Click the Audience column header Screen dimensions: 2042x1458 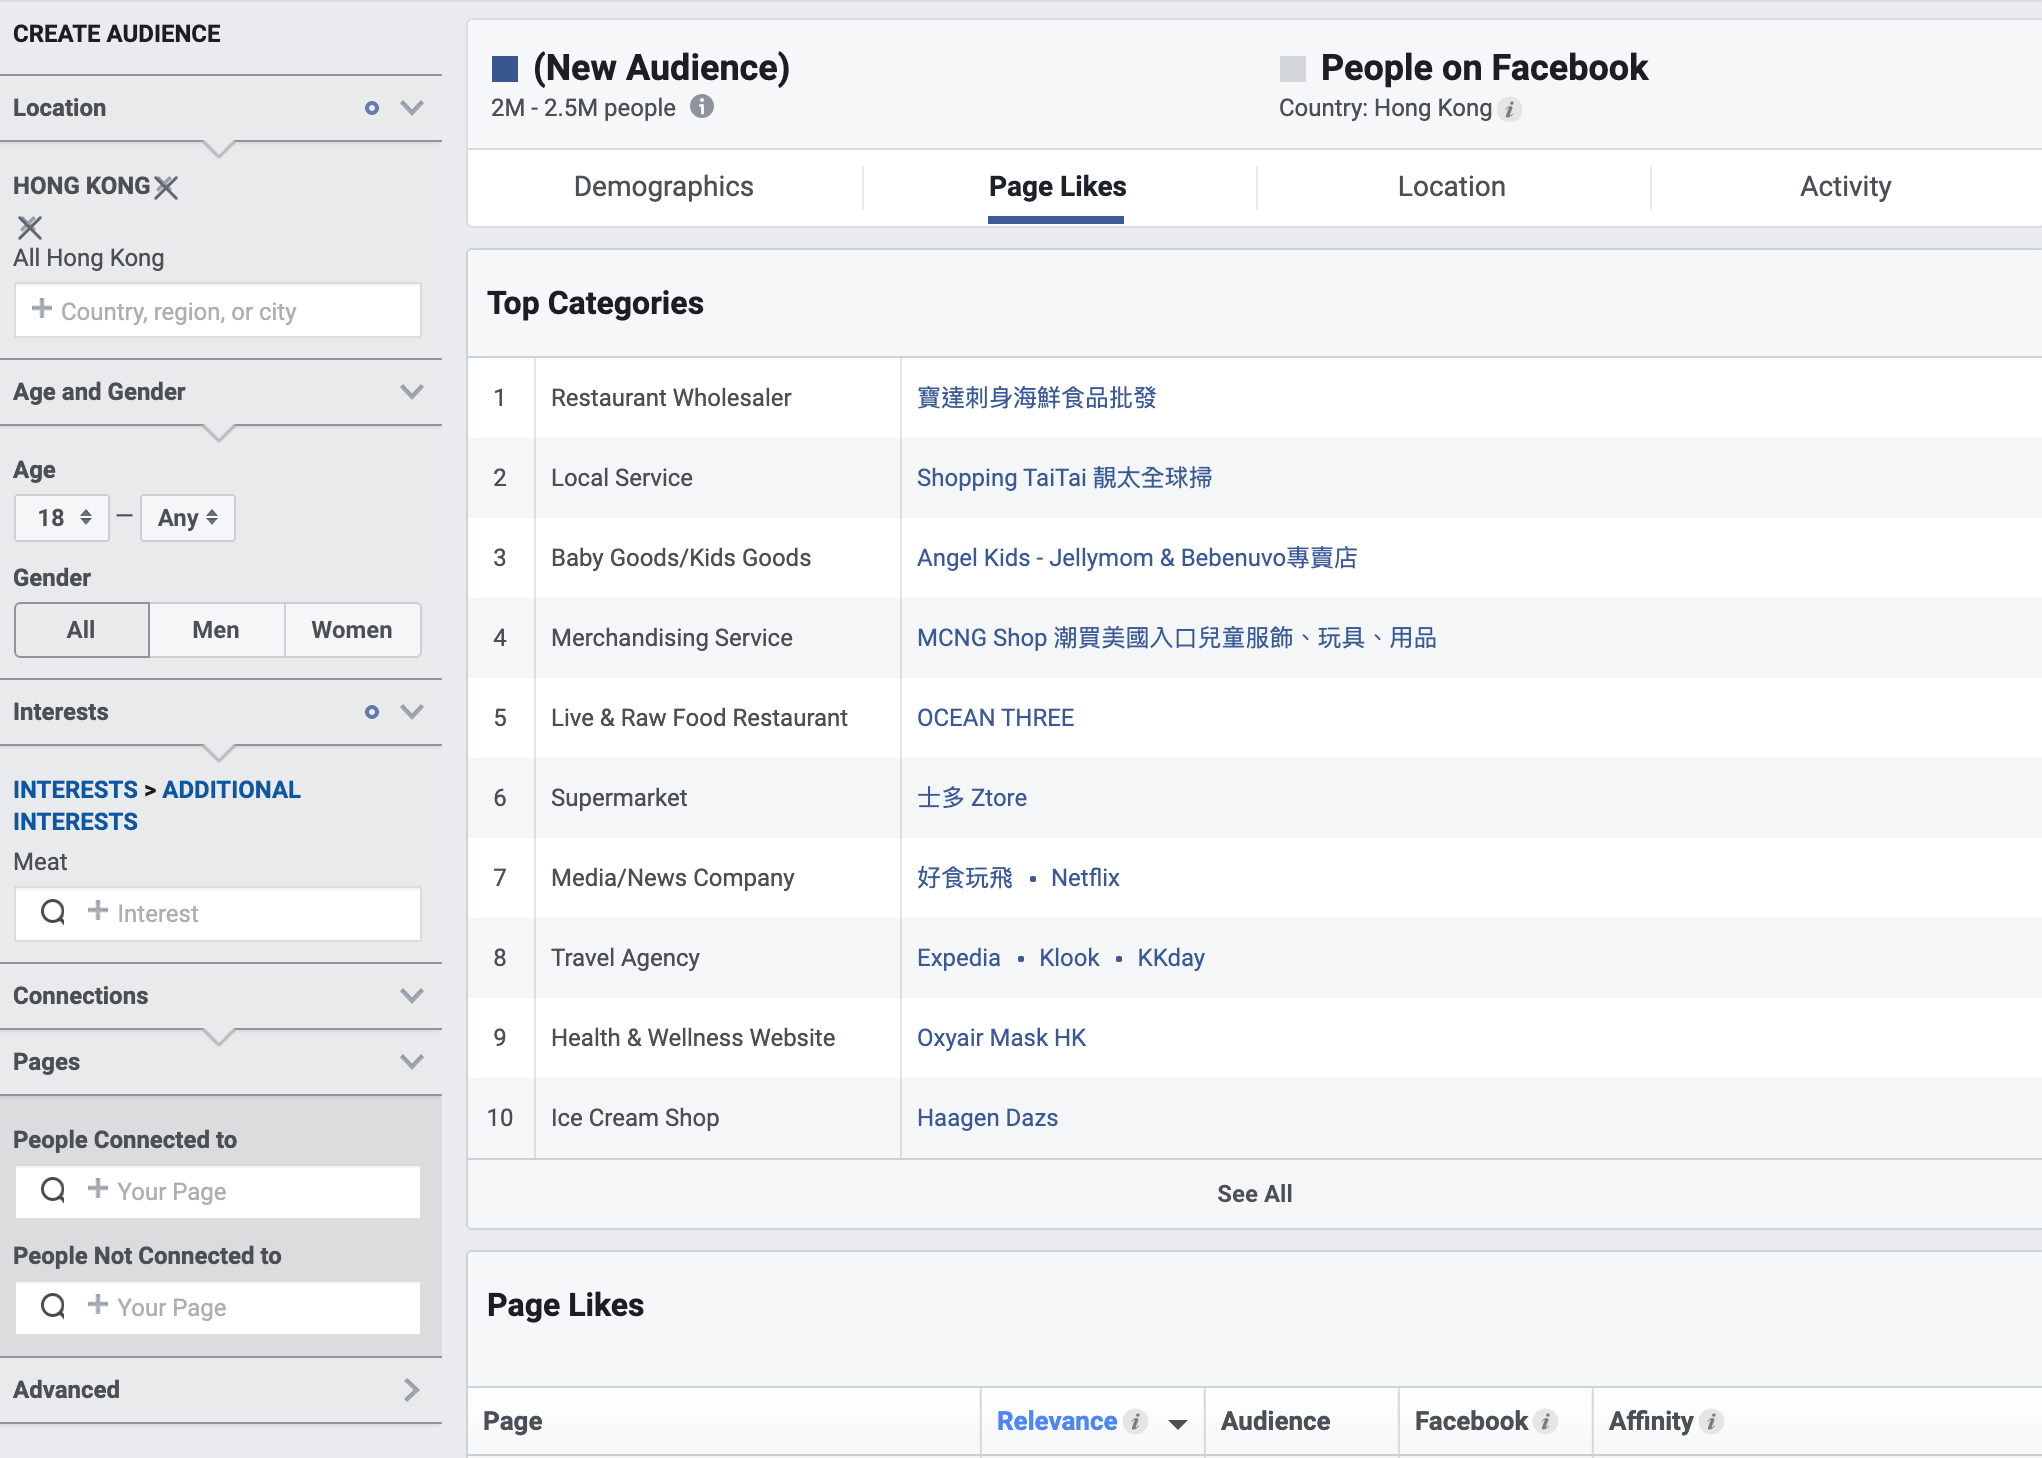pos(1275,1421)
